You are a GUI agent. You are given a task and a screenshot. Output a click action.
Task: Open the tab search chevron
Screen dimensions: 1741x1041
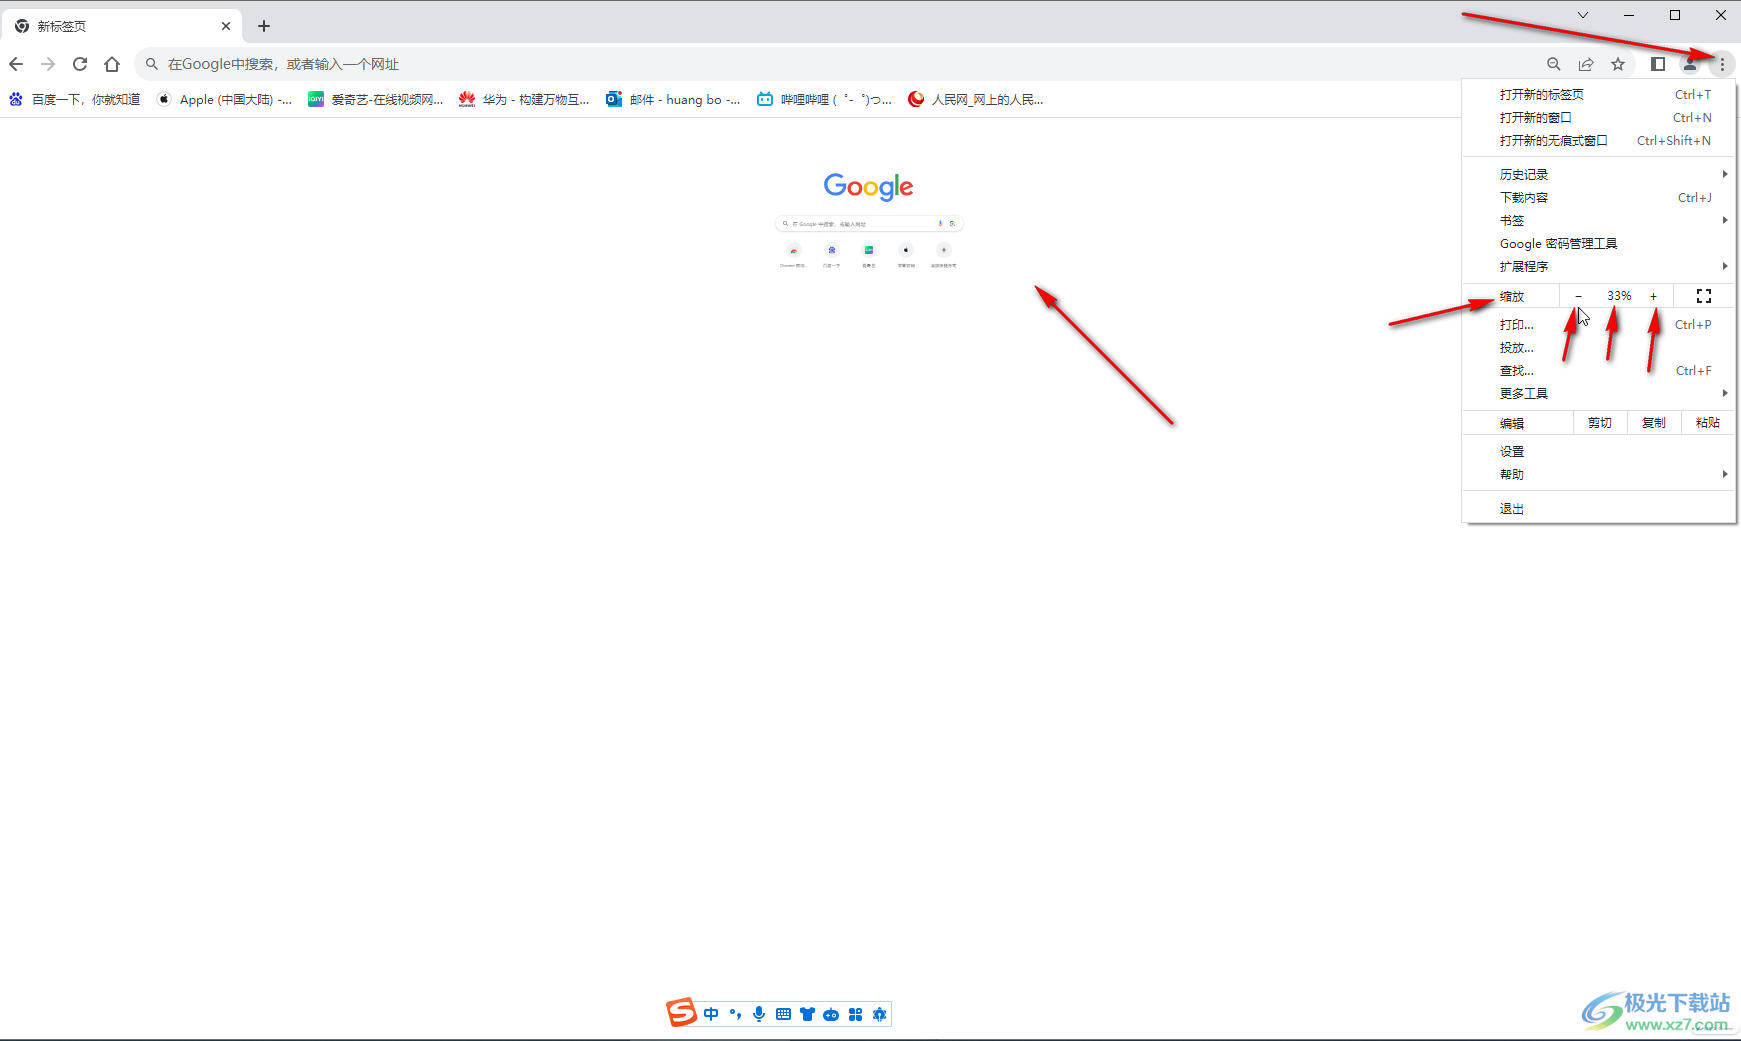tap(1583, 15)
